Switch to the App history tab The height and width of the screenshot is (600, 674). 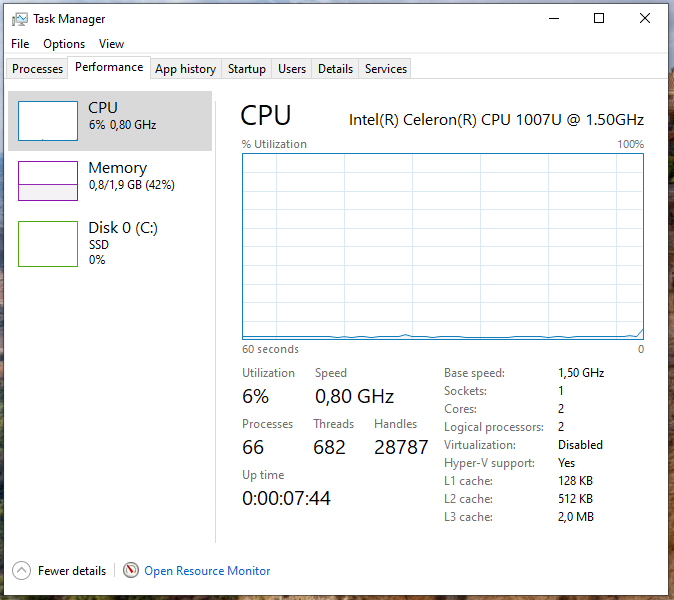pos(185,69)
